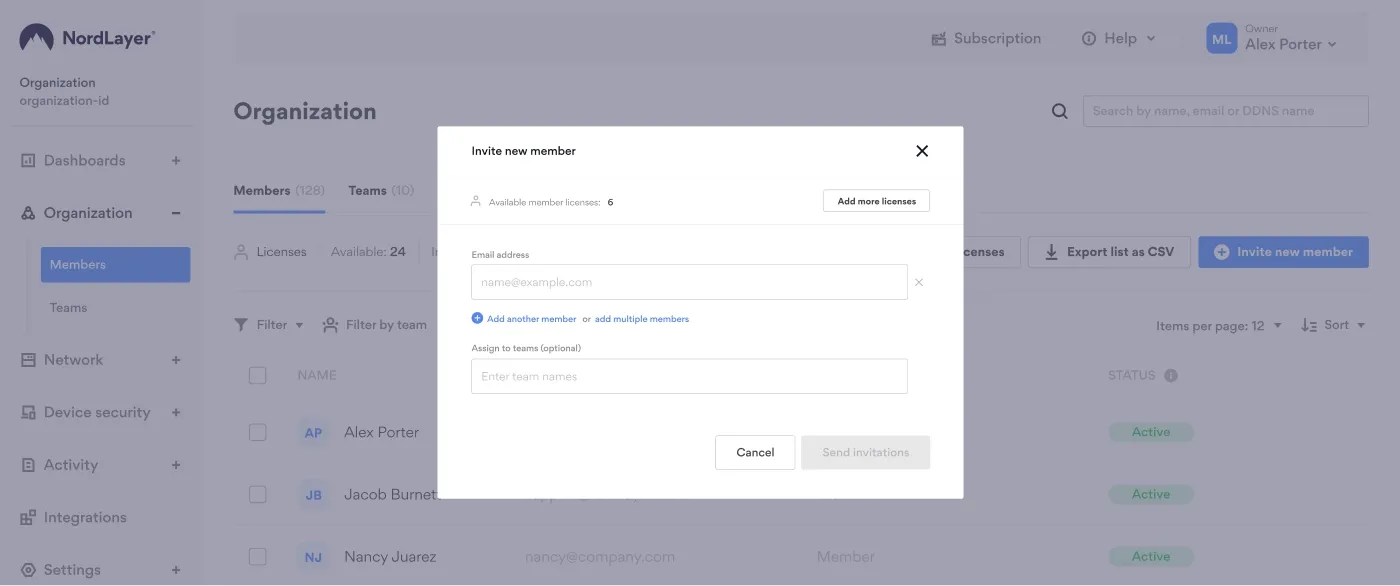Clear the email address field with X icon
The width and height of the screenshot is (1400, 586).
pyautogui.click(x=919, y=282)
